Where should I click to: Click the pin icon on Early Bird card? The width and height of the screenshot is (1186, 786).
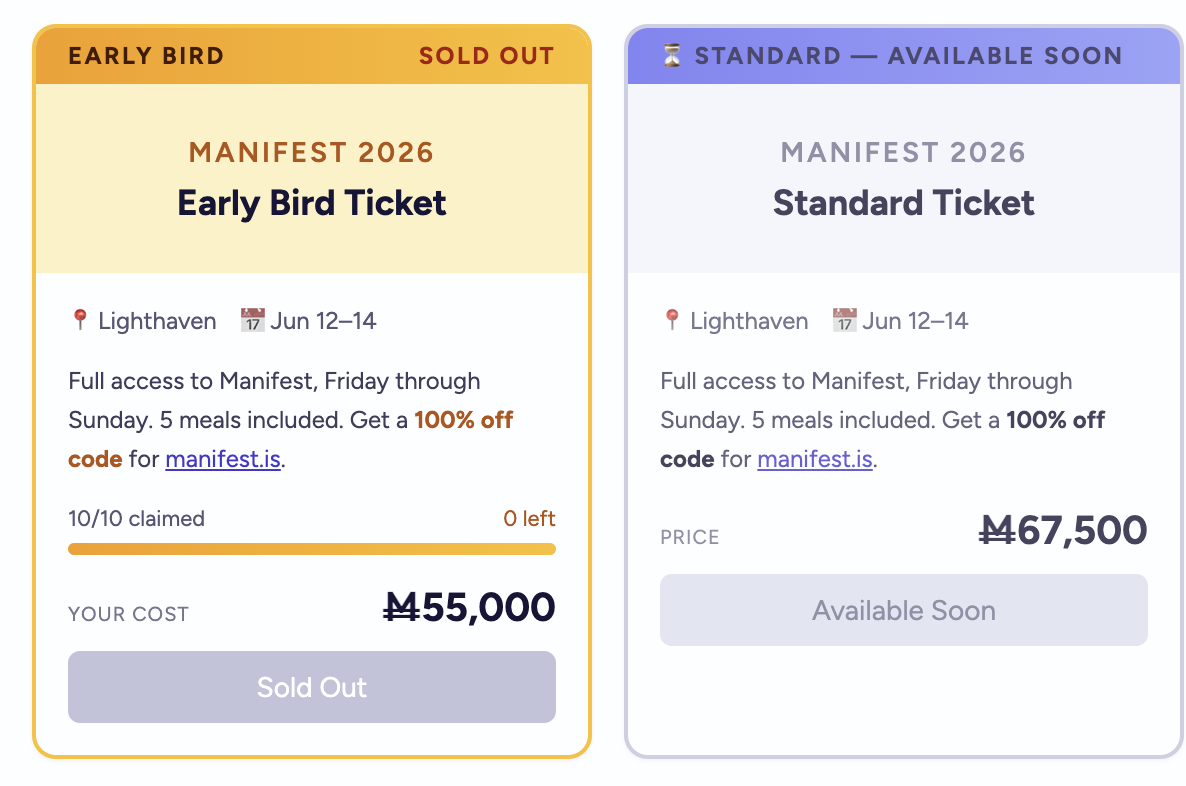(x=80, y=320)
